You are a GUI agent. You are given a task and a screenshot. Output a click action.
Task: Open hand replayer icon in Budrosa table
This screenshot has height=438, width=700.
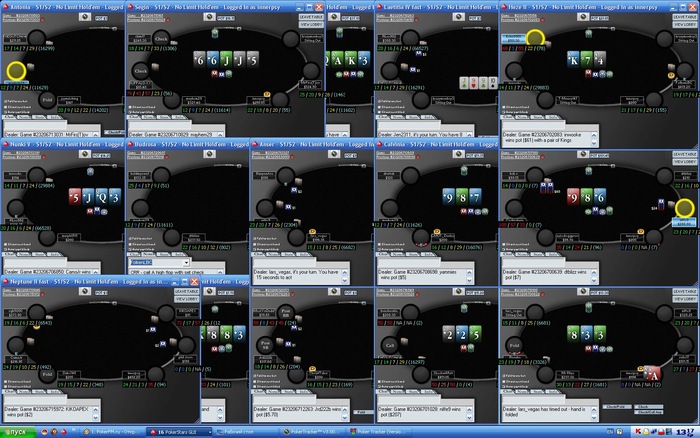coord(209,154)
